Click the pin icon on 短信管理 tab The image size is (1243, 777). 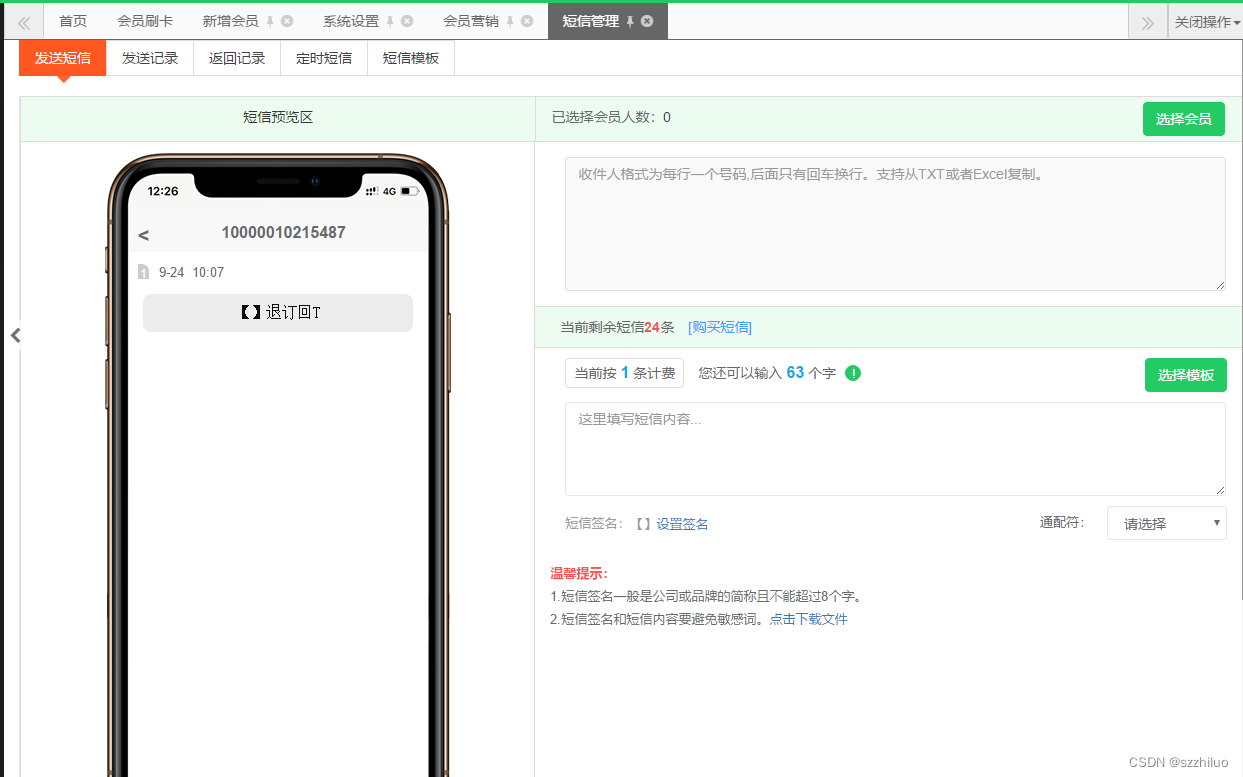[632, 21]
